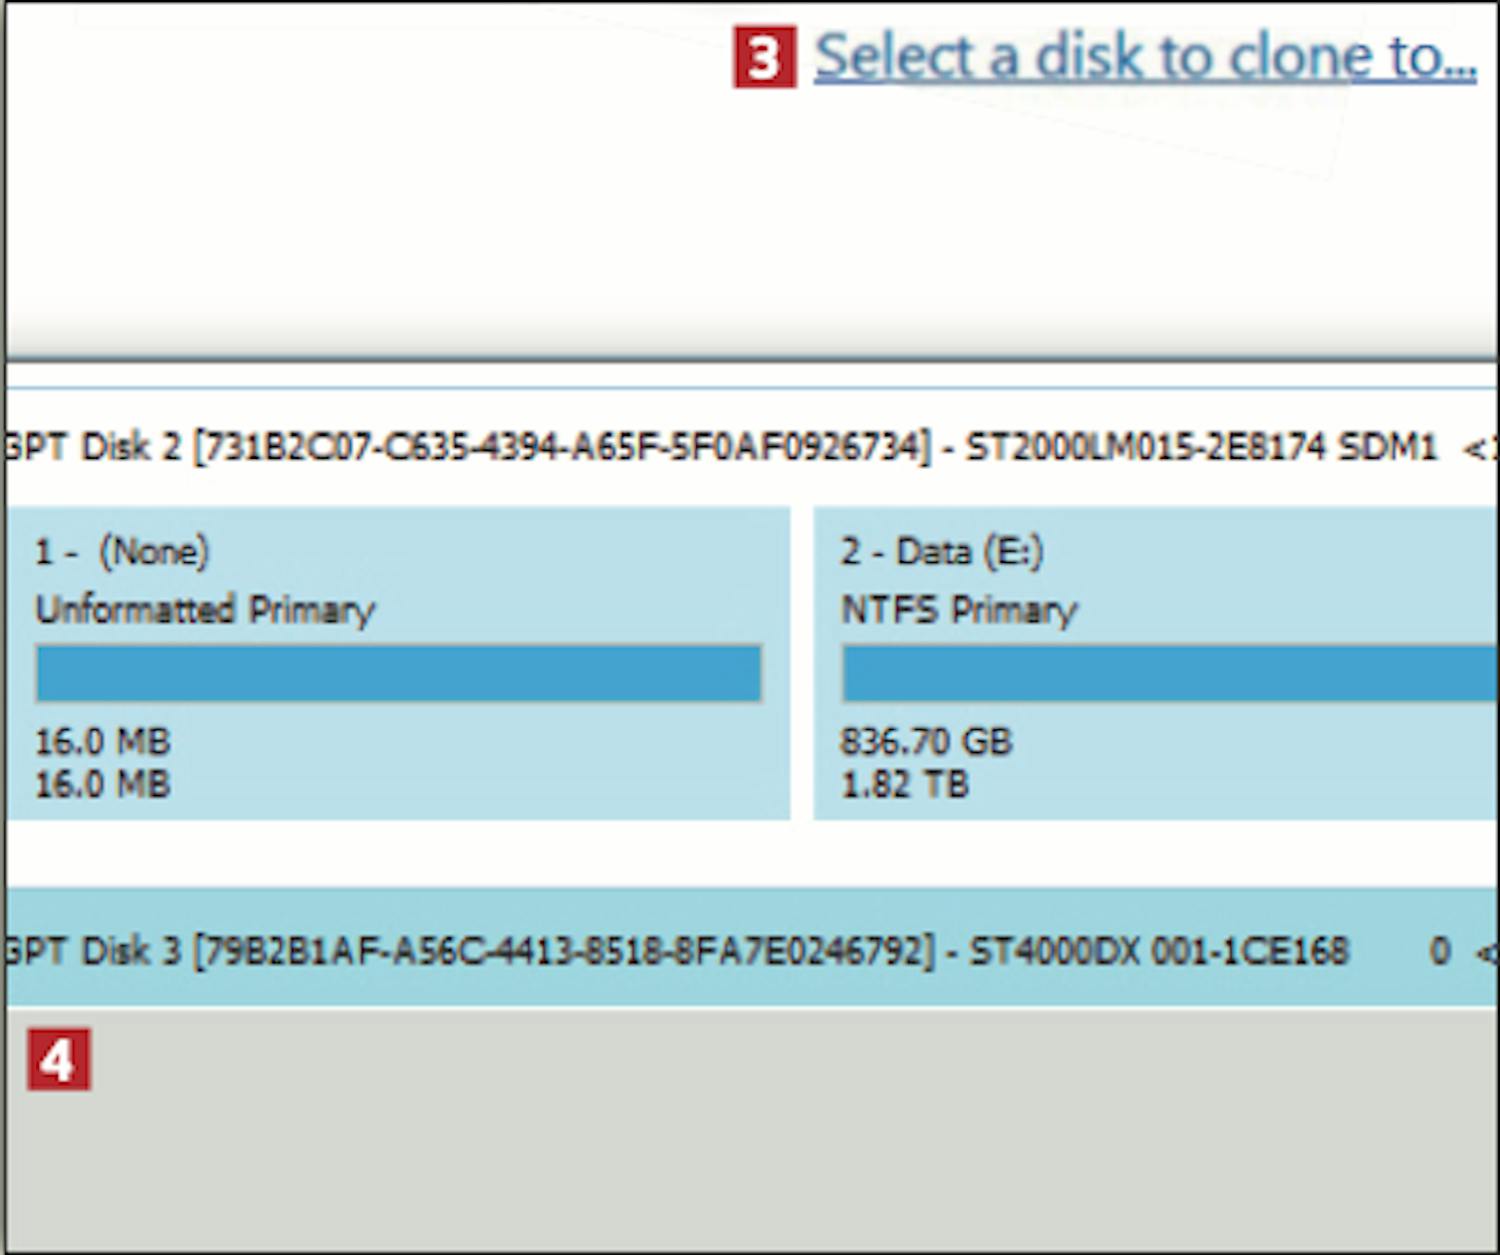The width and height of the screenshot is (1500, 1255).
Task: Click the usage bar of Data (E:) partition
Action: (1169, 673)
